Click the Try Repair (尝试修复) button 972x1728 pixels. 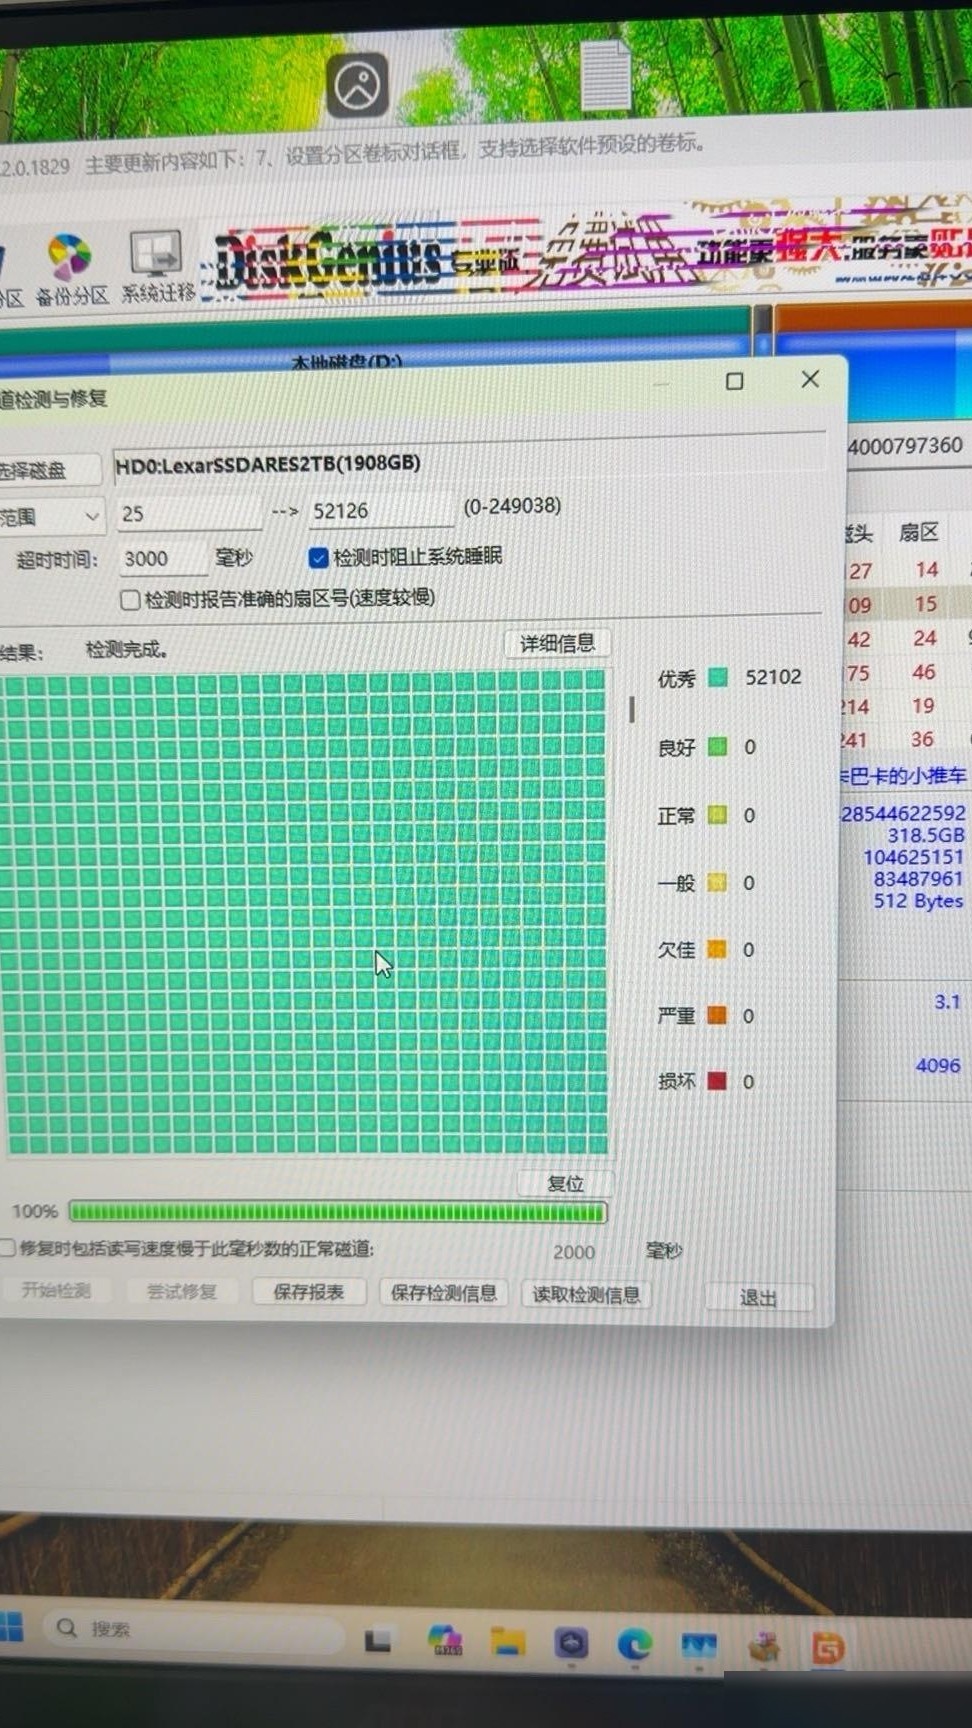(x=181, y=1291)
